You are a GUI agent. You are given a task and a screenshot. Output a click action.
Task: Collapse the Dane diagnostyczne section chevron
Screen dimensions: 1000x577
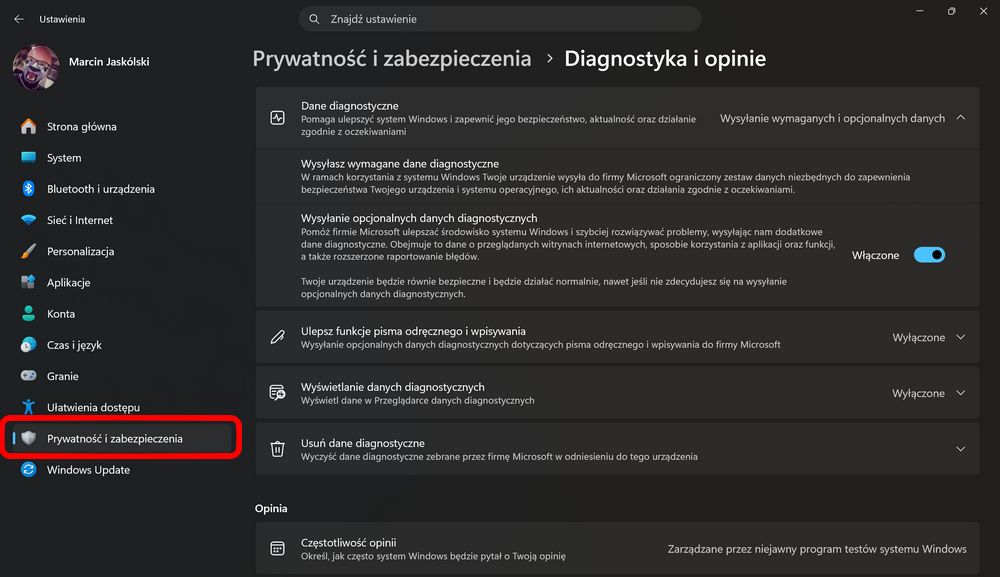(x=960, y=118)
